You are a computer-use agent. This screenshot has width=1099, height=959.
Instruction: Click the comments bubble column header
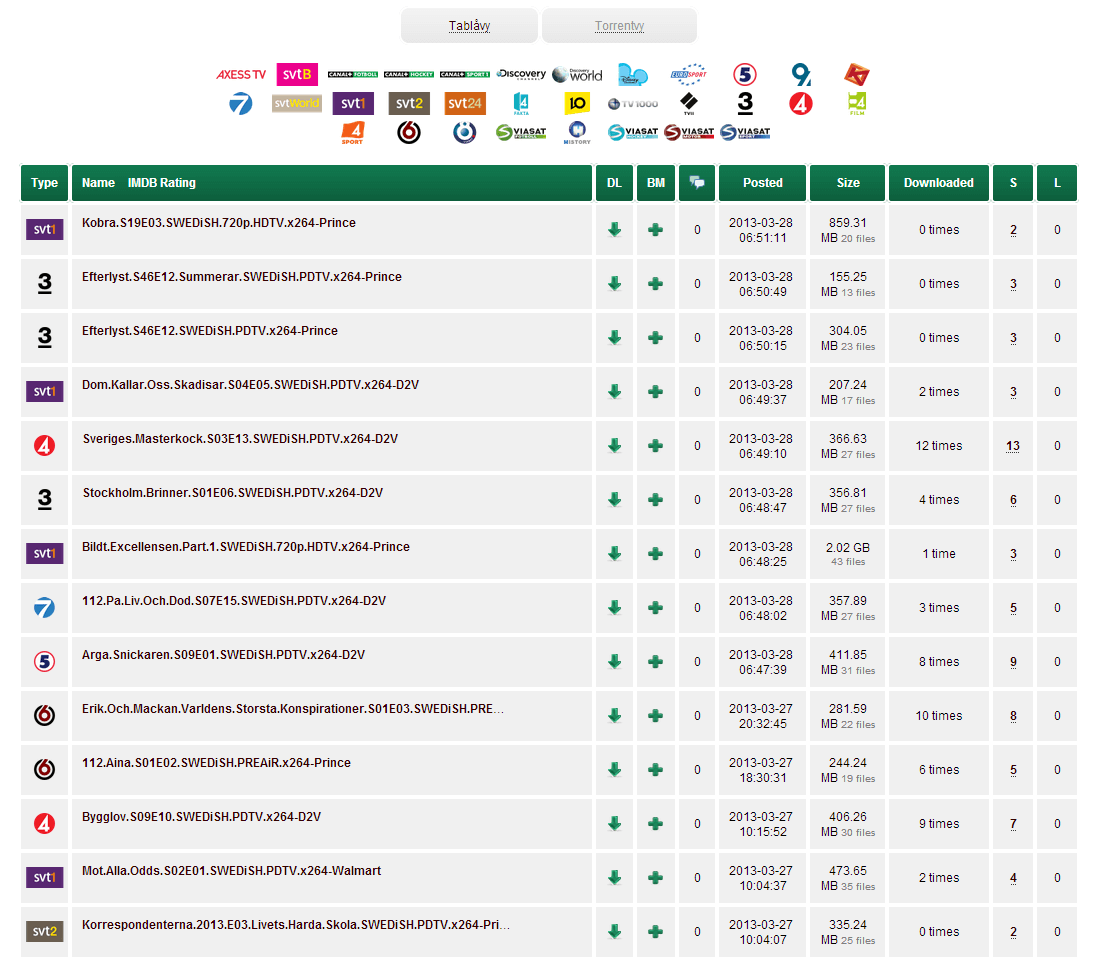pyautogui.click(x=697, y=182)
